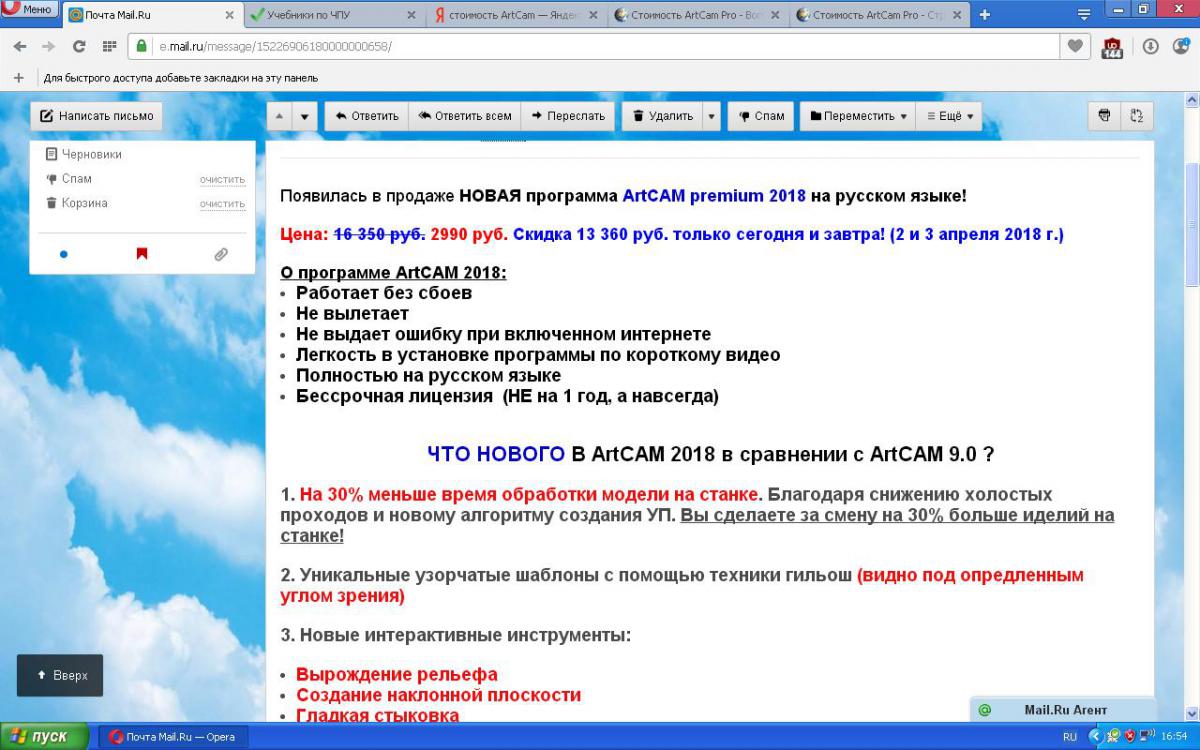1200x750 pixels.
Task: Click the Ответить всем button
Action: tap(465, 116)
